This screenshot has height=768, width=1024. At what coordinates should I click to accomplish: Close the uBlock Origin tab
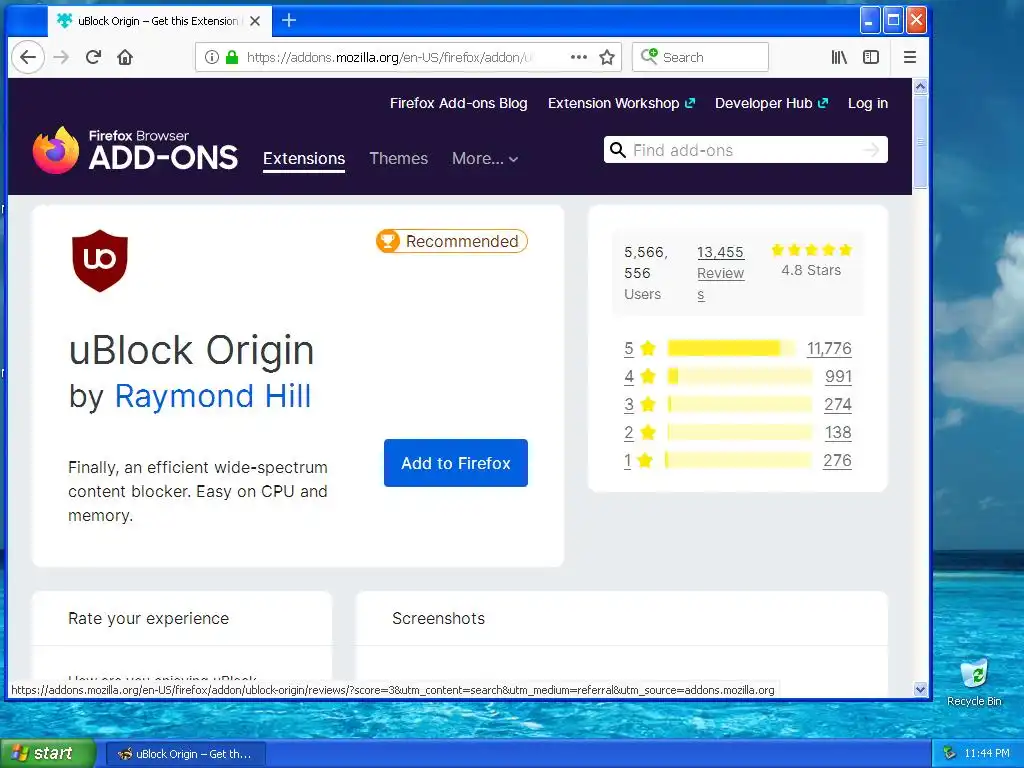255,21
